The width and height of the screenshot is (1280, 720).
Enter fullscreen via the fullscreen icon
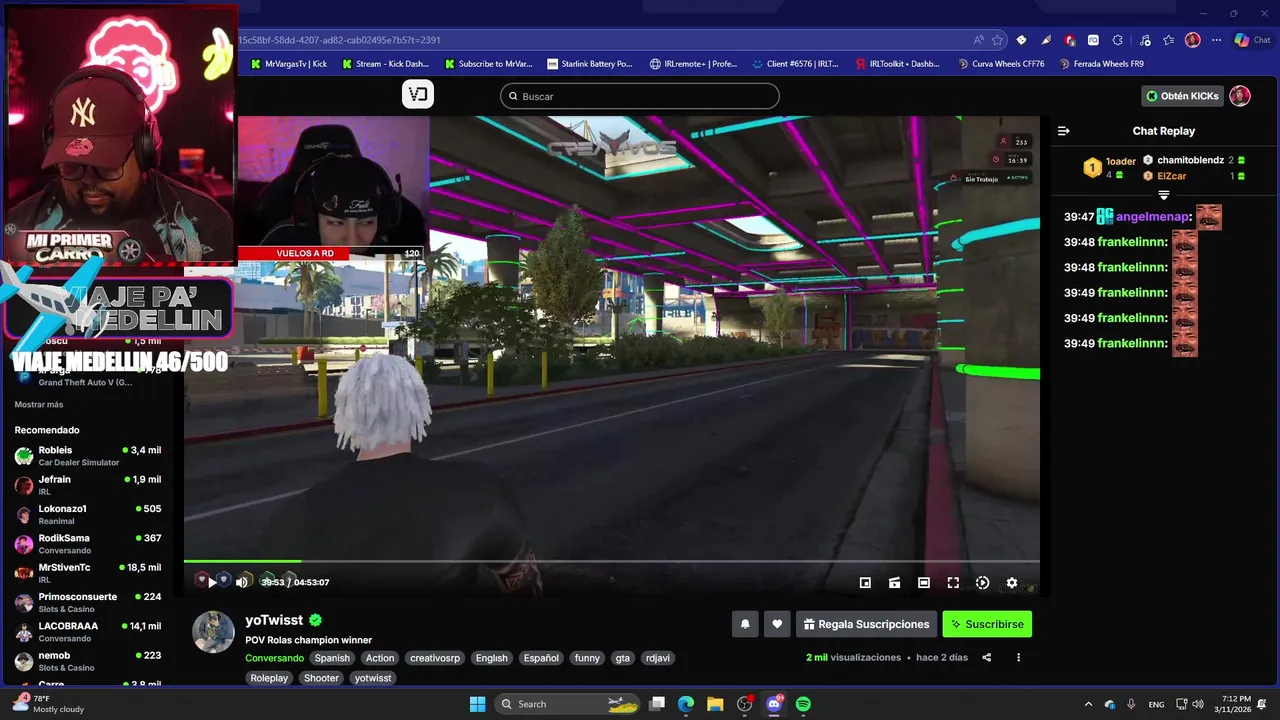[x=953, y=583]
